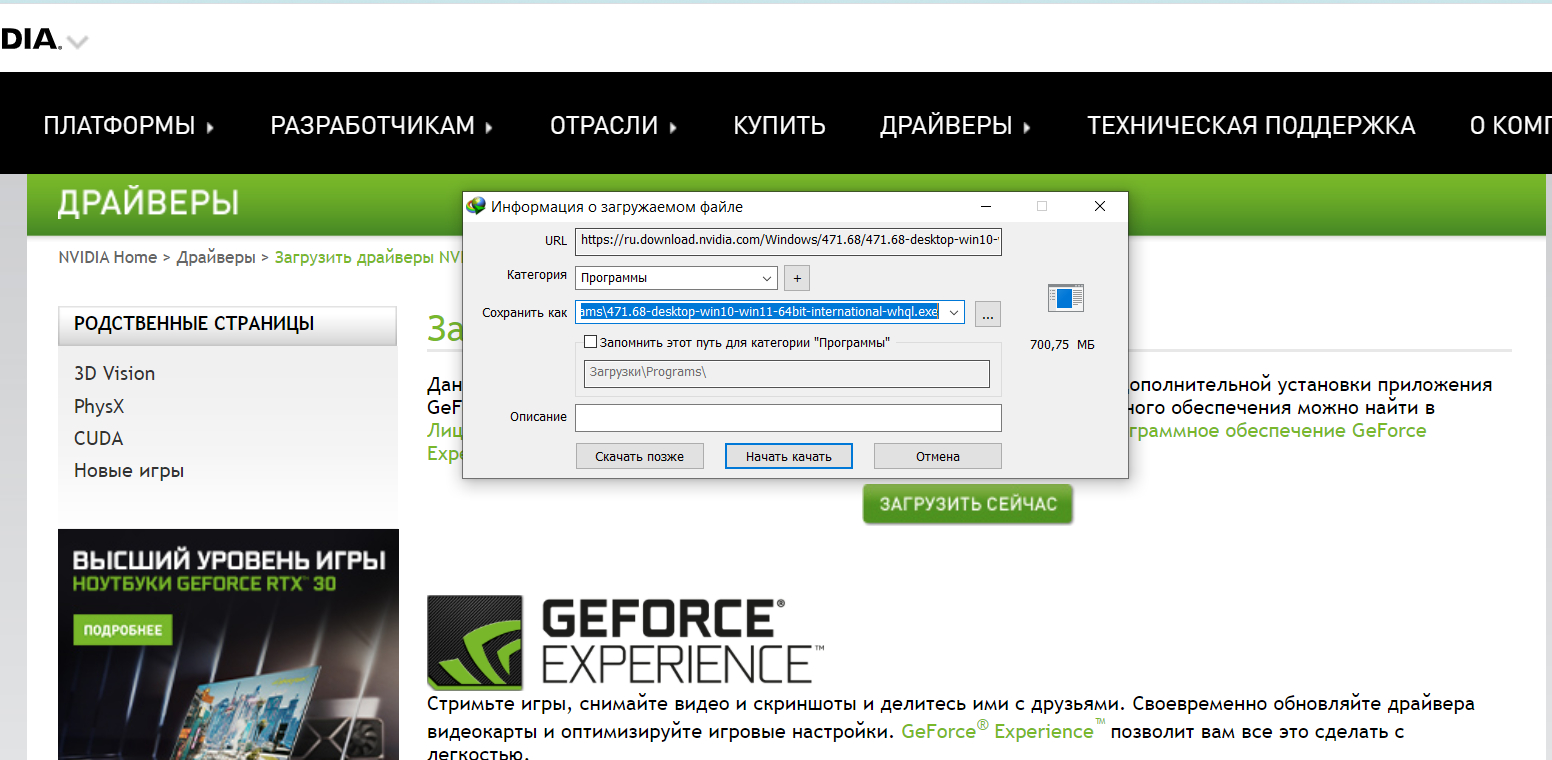Go to КУПИТЬ in the top navigation
Screen dimensions: 1552x760
click(780, 125)
